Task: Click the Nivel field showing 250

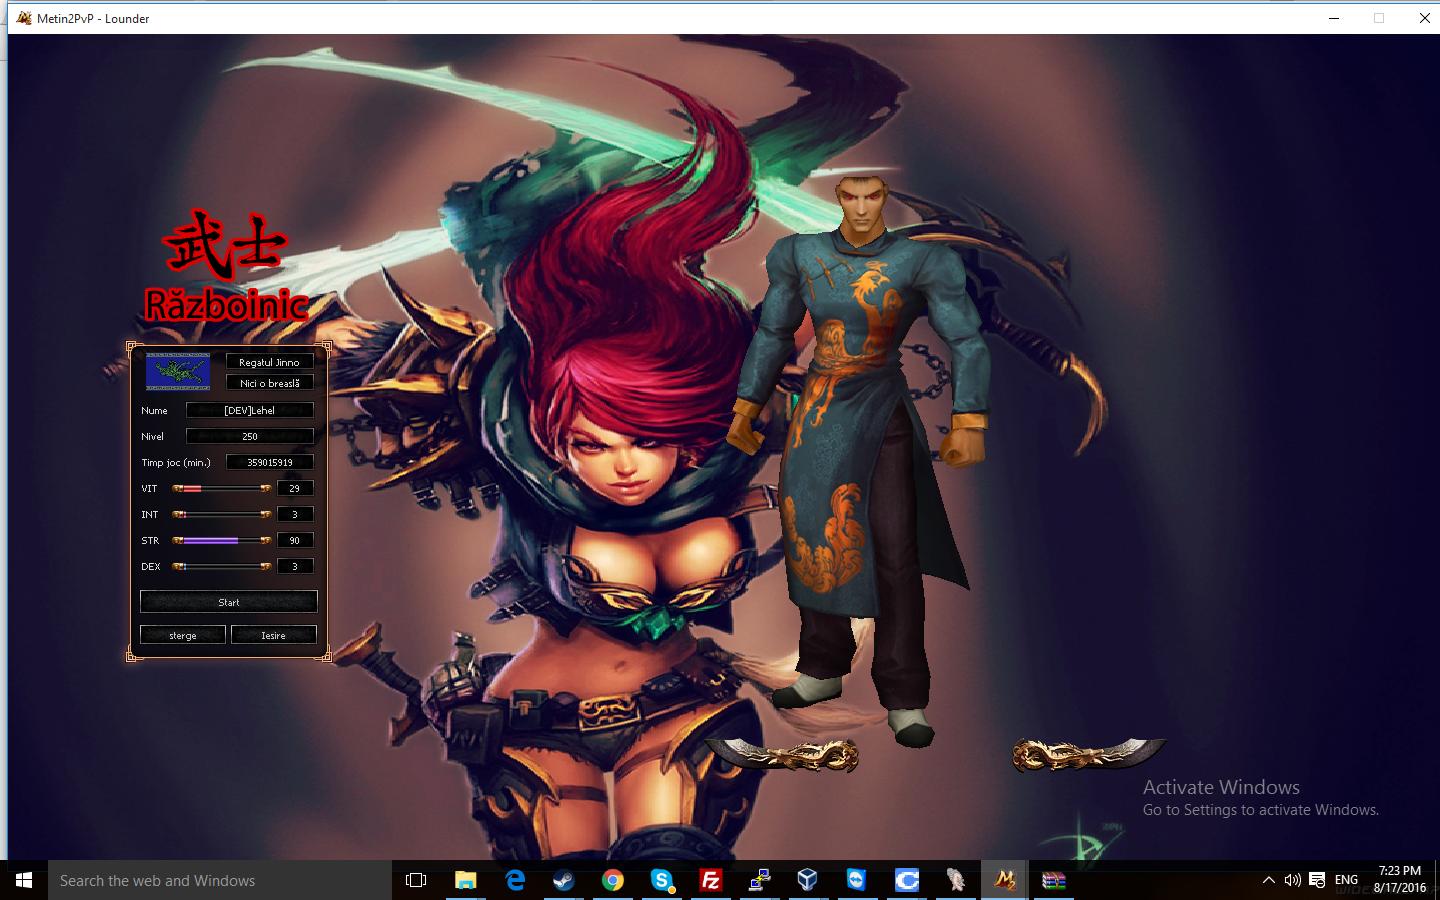Action: 250,436
